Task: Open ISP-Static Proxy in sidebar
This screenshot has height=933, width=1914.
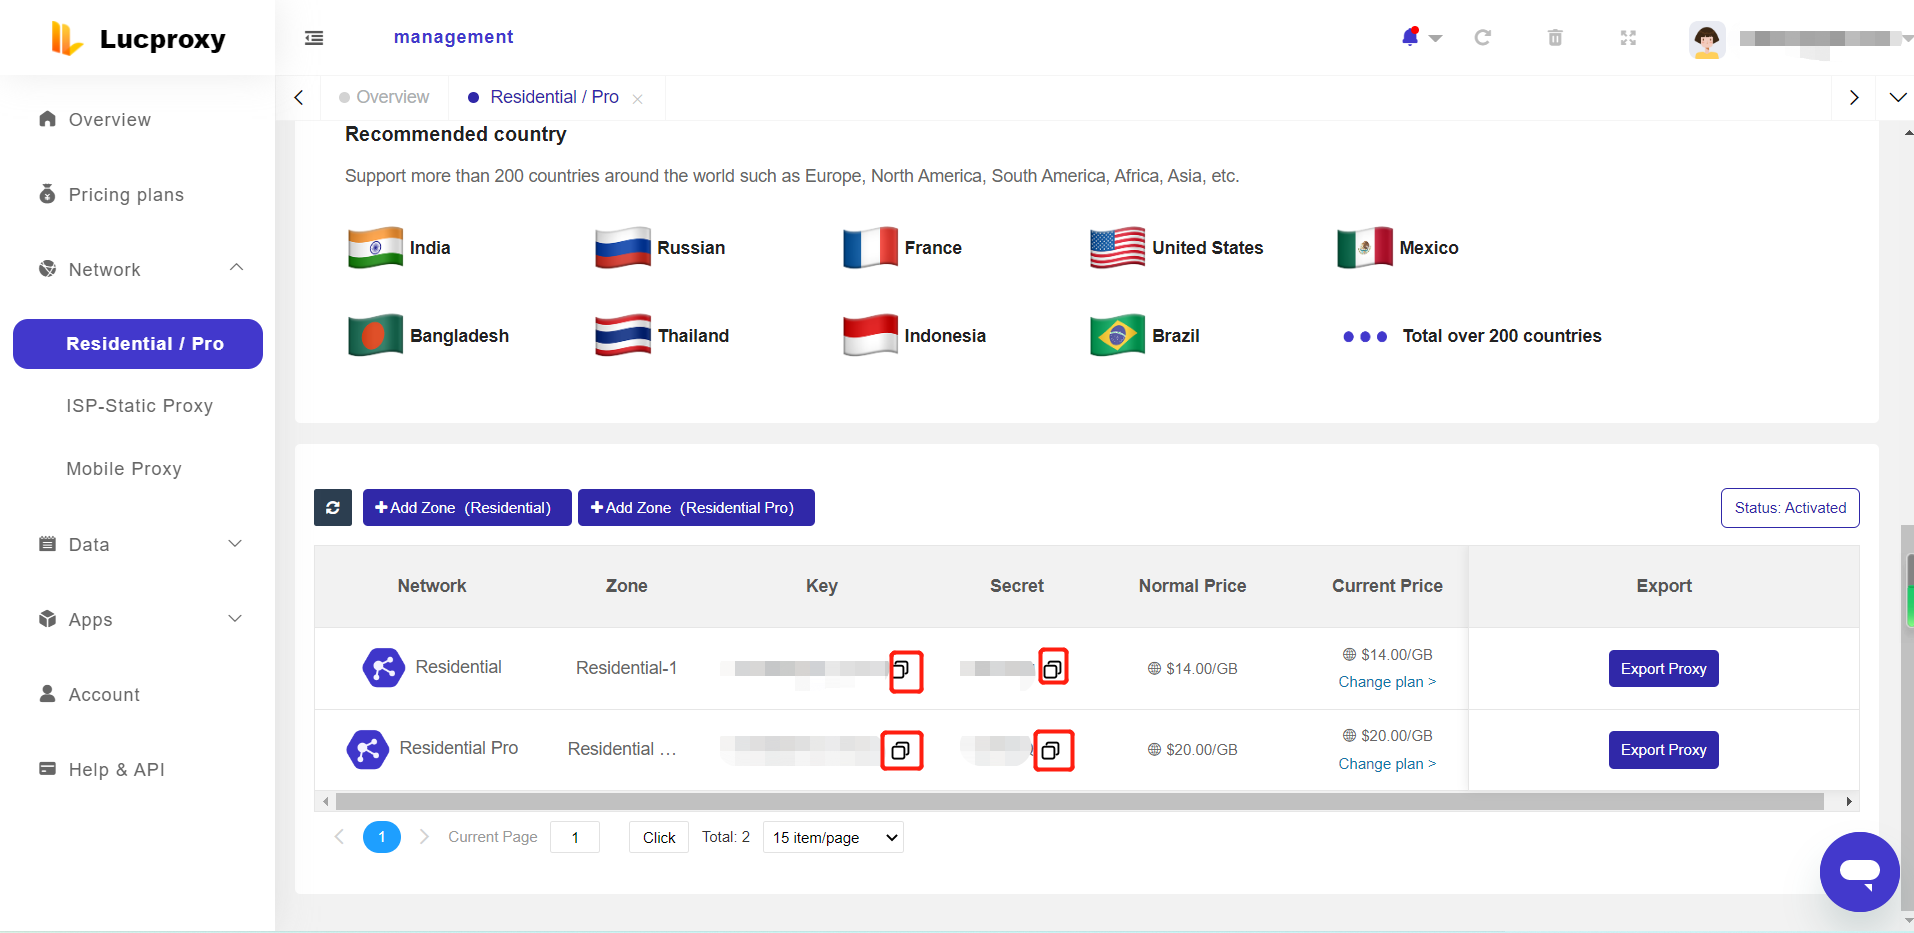Action: pos(139,406)
